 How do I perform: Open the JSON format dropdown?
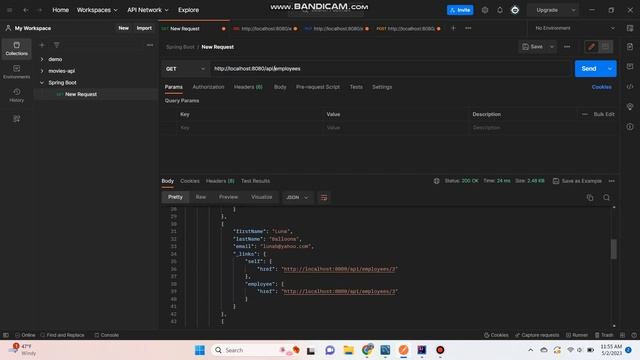tap(297, 198)
